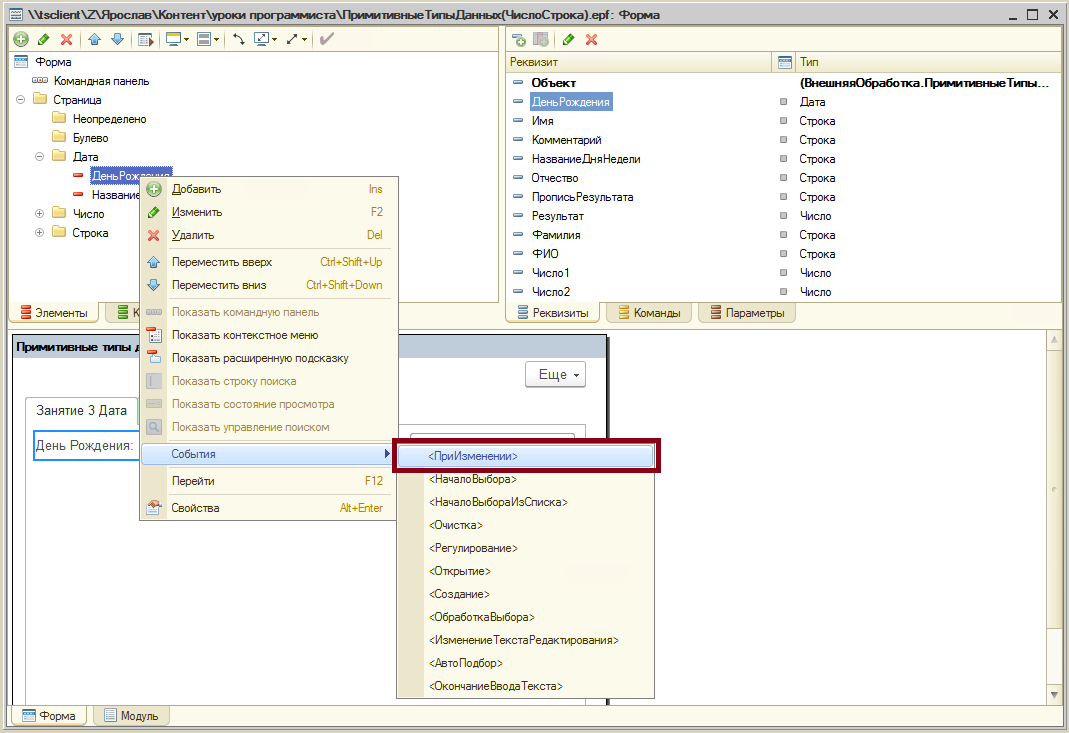This screenshot has width=1069, height=733.
Task: Expand the Число folder in the tree
Action: (40, 214)
